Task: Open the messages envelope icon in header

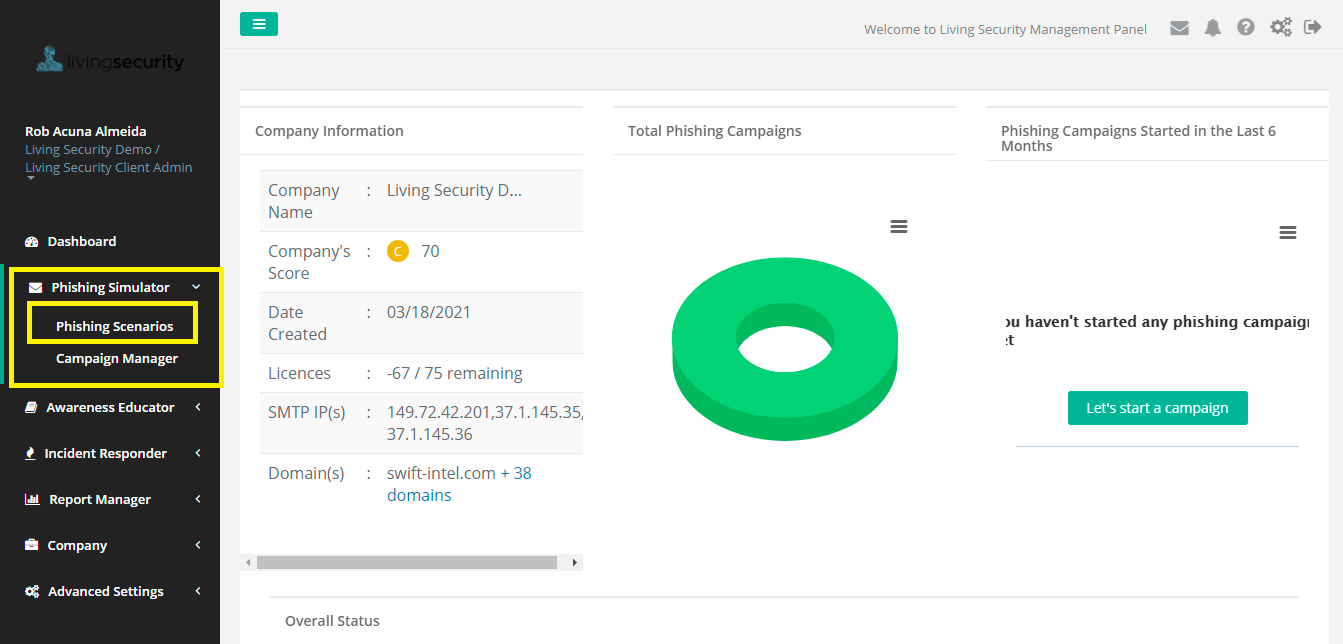Action: (x=1180, y=28)
